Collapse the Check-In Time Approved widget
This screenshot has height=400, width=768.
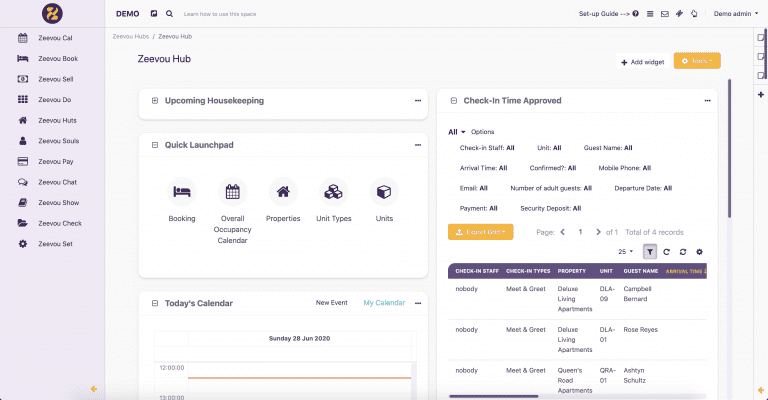click(454, 100)
